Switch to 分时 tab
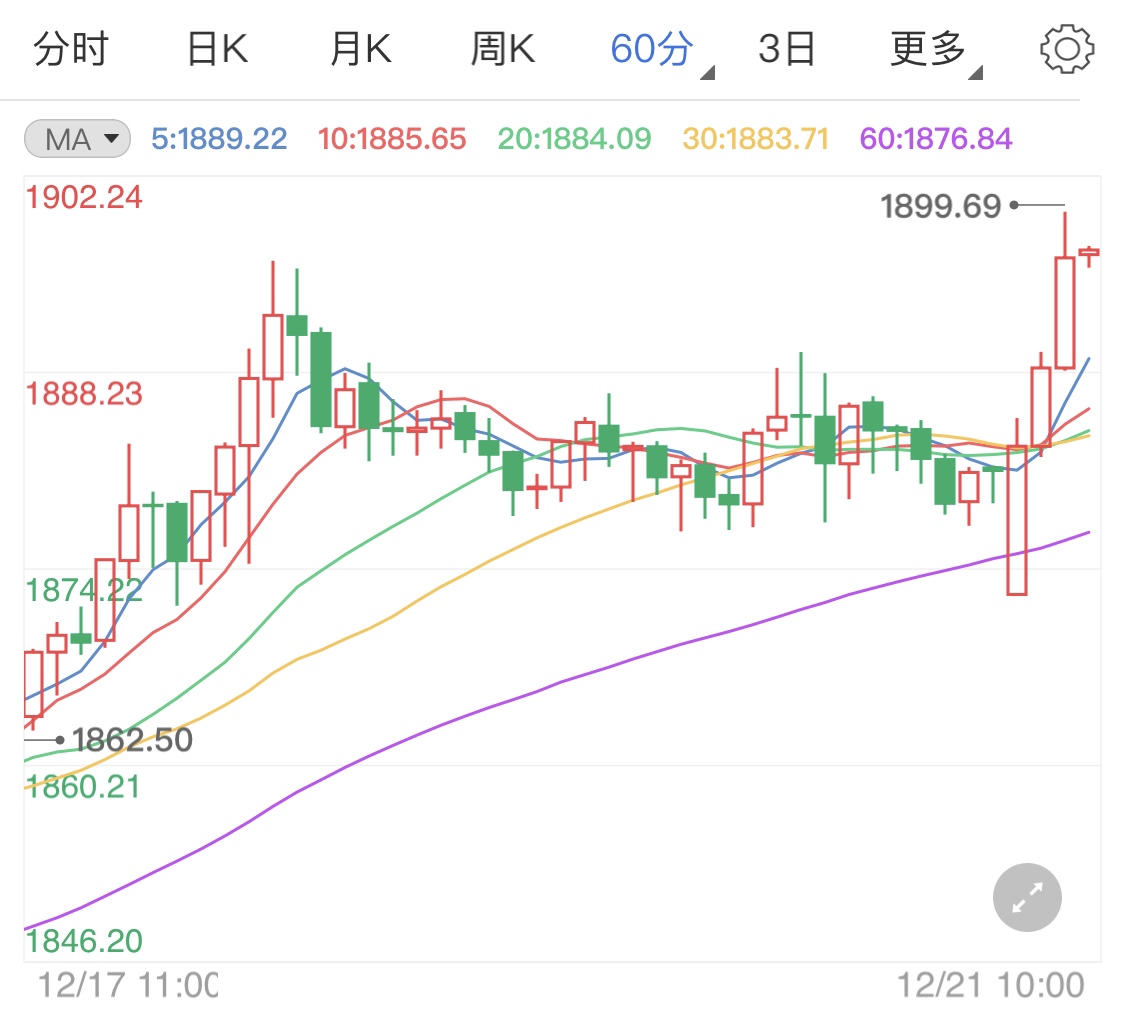Viewport: 1125px width, 1012px height. 71,49
